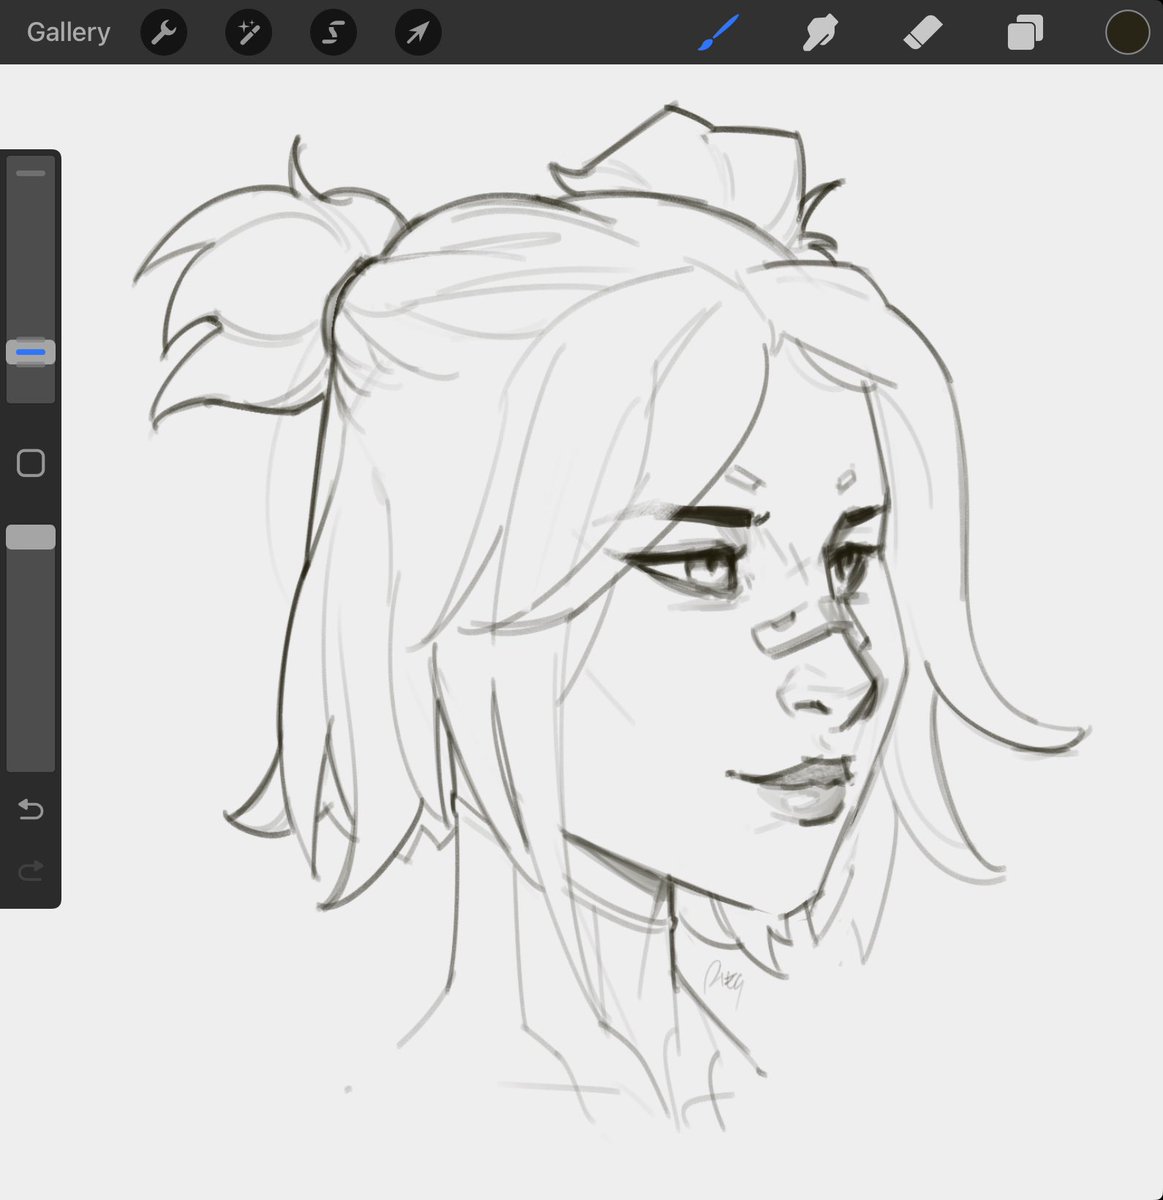Select the Smudge tool
1163x1200 pixels.
tap(820, 32)
